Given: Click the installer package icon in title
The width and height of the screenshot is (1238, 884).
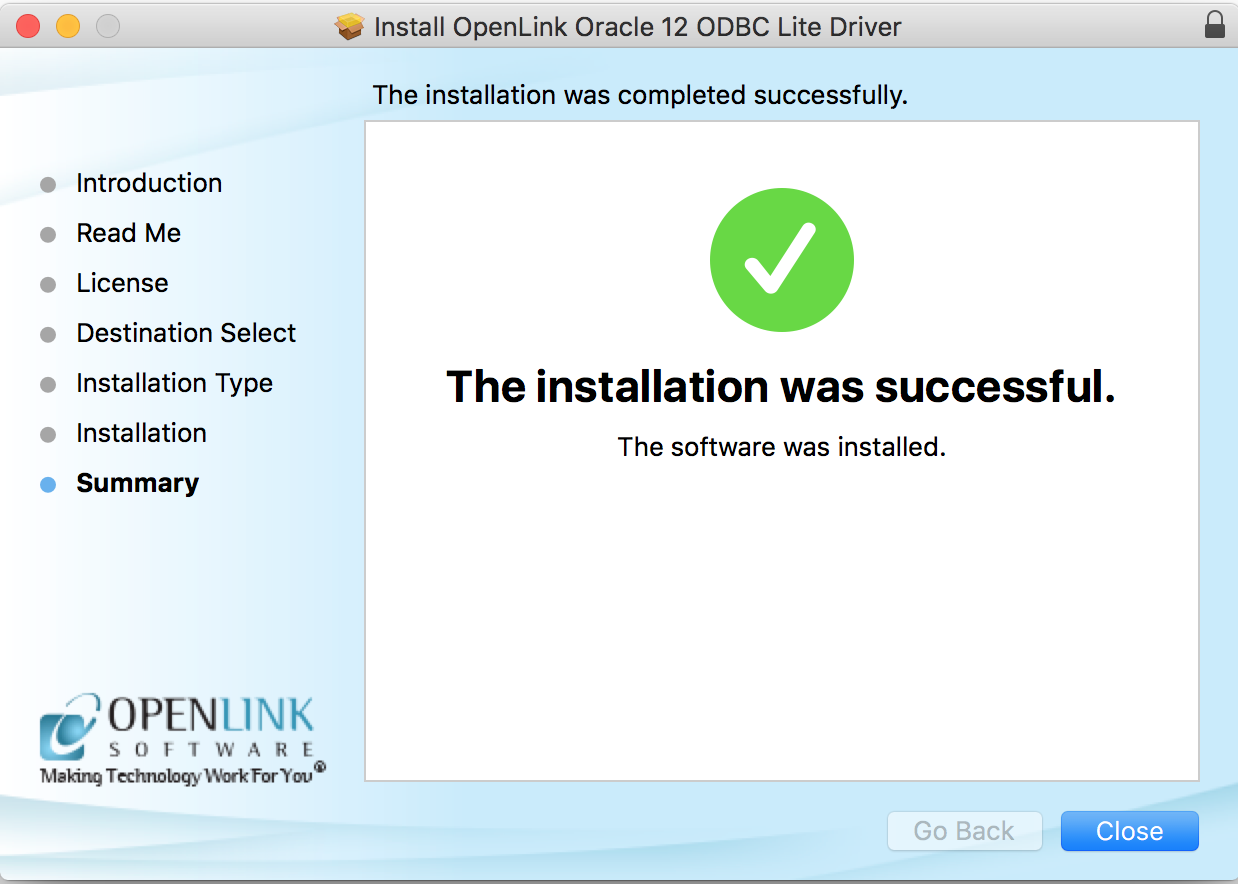Looking at the screenshot, I should tap(350, 26).
